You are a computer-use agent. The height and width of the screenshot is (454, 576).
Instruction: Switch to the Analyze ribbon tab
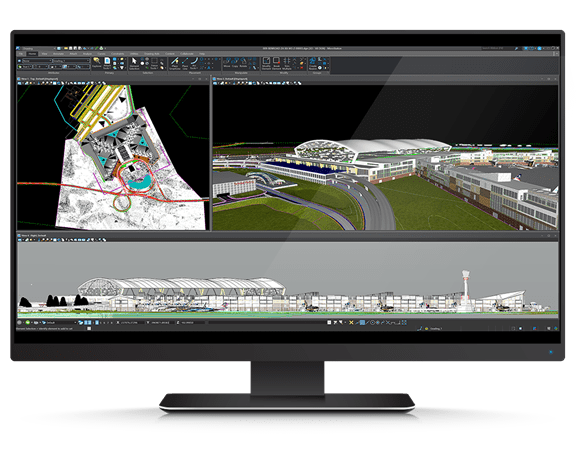87,54
